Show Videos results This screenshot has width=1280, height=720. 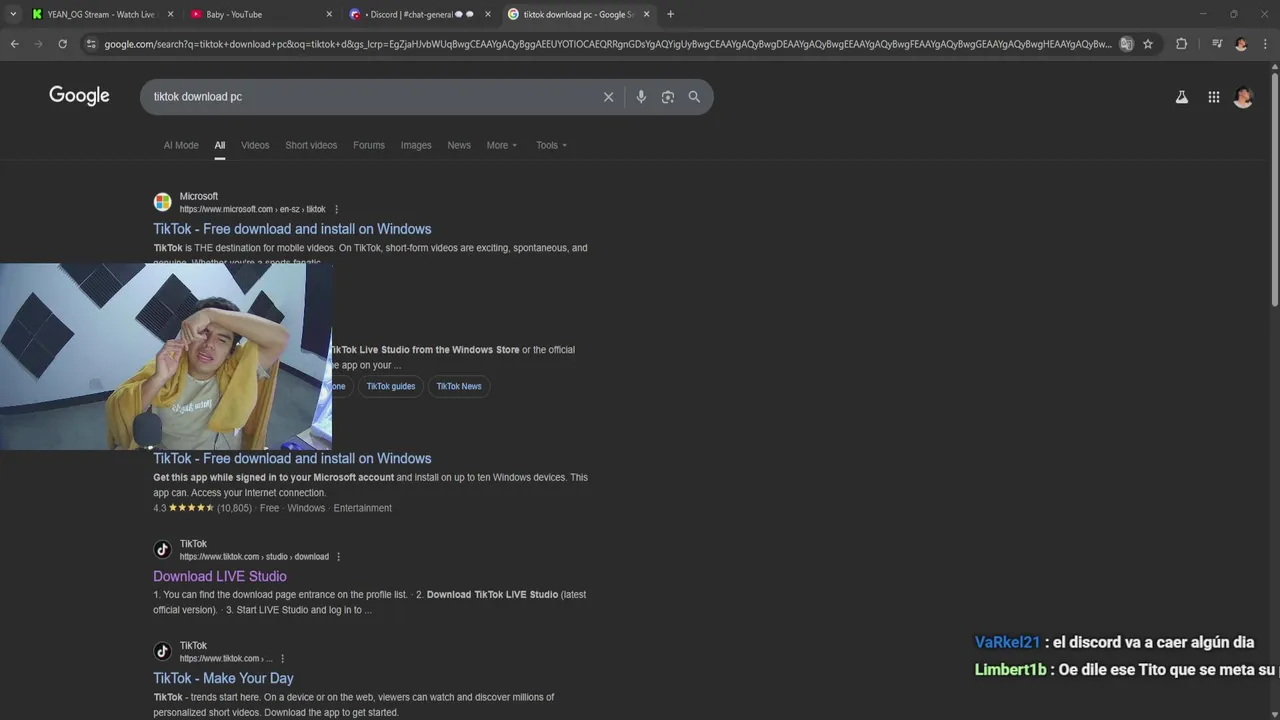(x=255, y=145)
